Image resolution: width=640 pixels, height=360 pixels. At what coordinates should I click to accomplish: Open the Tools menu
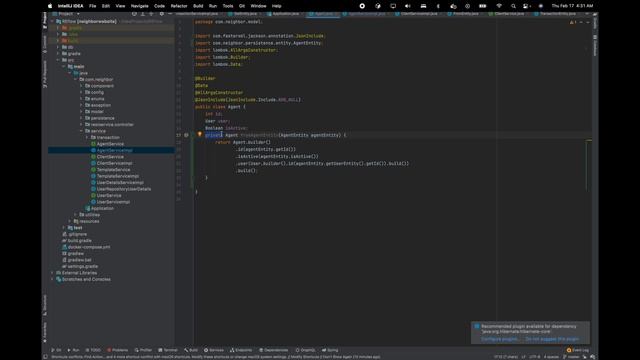228,6
